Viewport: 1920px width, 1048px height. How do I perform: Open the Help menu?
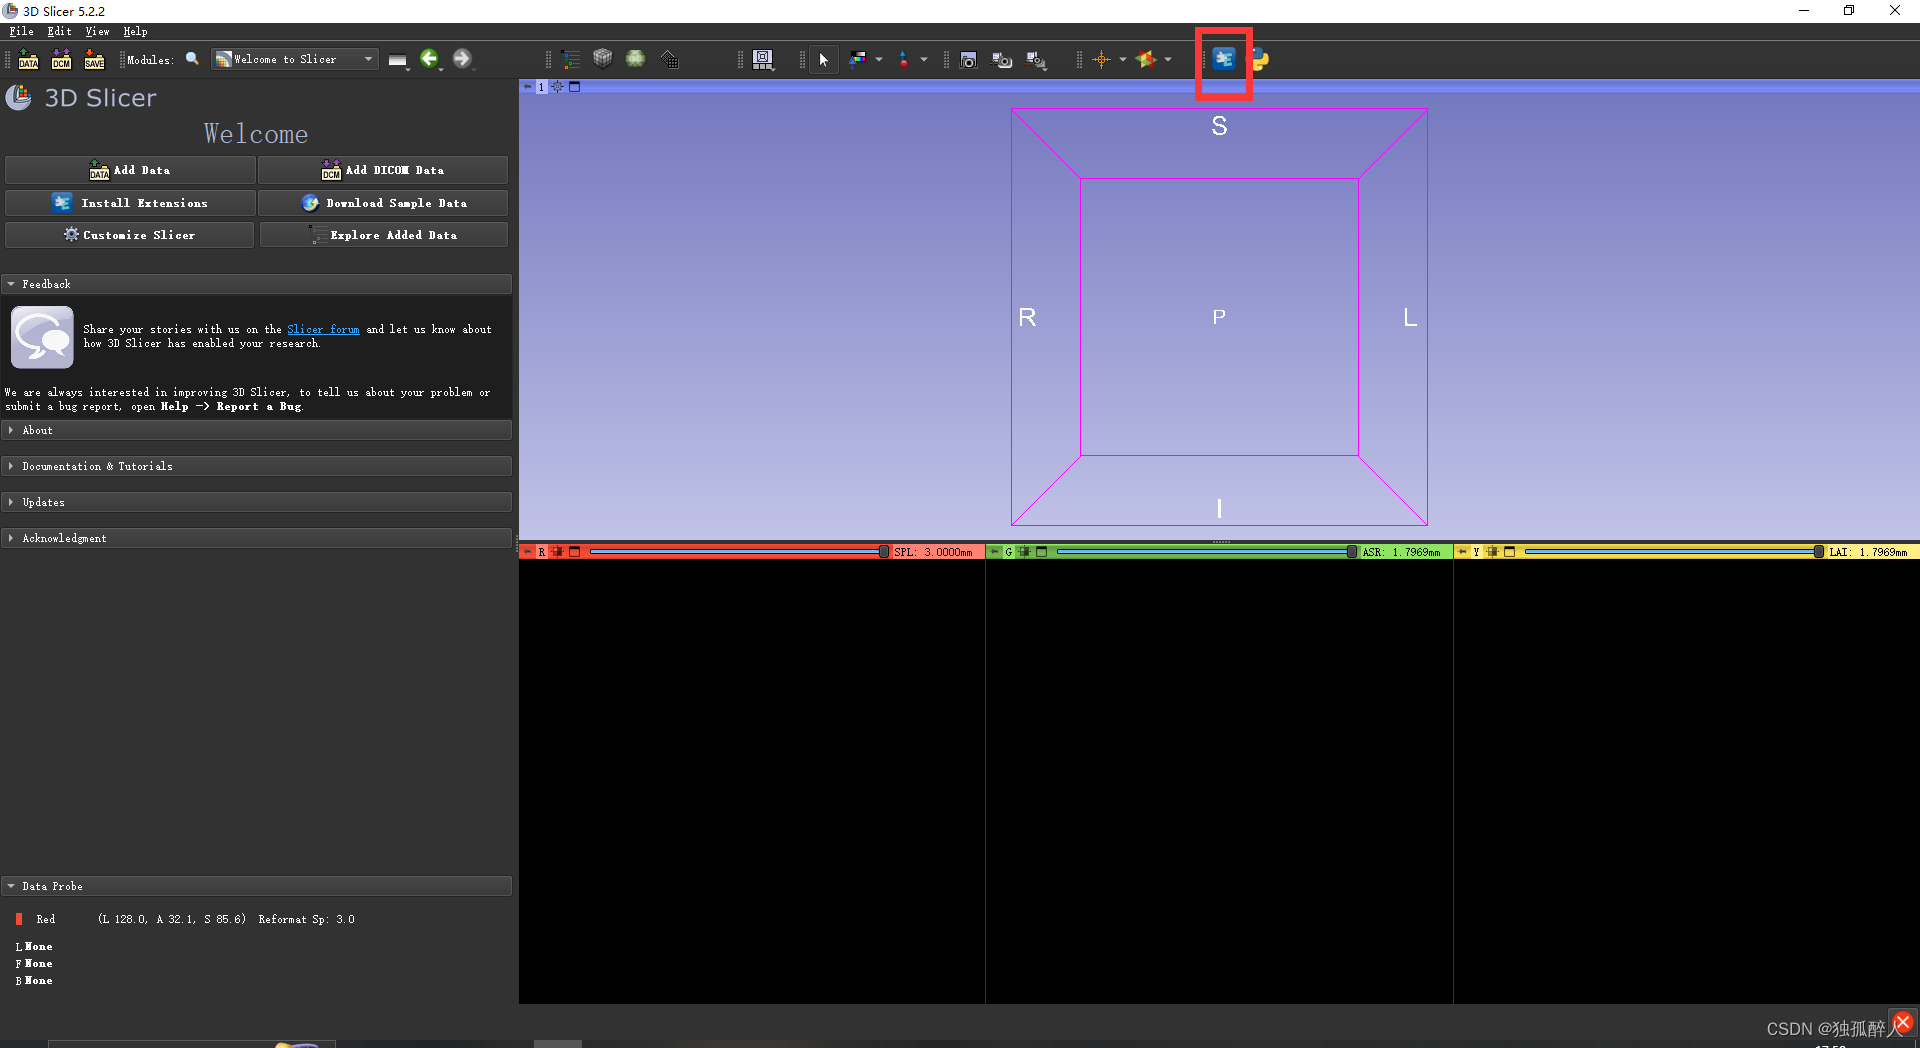tap(135, 31)
